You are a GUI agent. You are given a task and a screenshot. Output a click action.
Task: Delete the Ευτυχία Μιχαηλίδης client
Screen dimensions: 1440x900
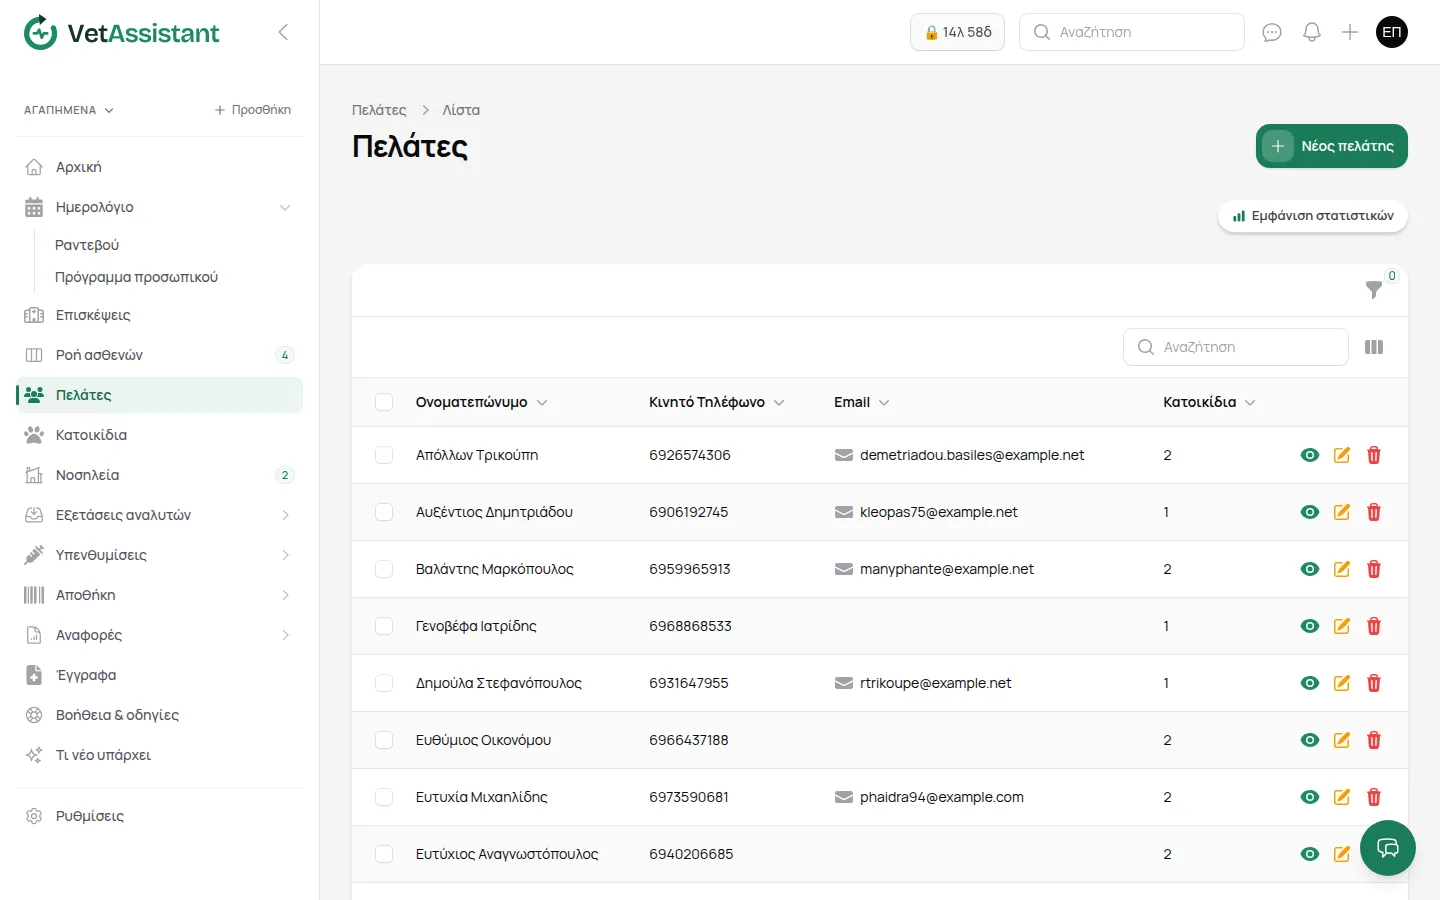click(x=1374, y=797)
